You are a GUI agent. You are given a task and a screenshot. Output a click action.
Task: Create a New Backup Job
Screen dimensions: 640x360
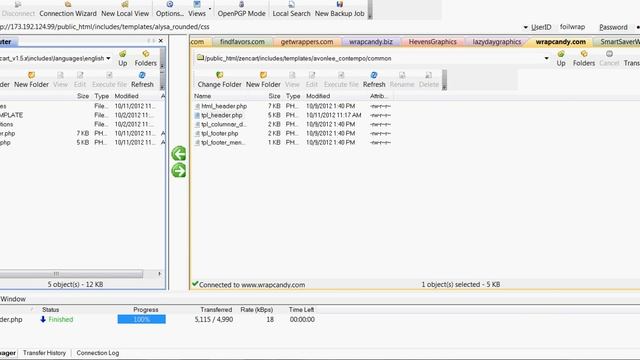coord(339,9)
